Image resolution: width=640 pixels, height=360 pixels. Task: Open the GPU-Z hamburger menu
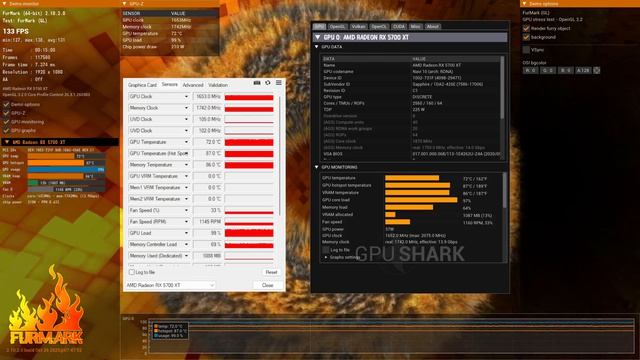coord(279,83)
